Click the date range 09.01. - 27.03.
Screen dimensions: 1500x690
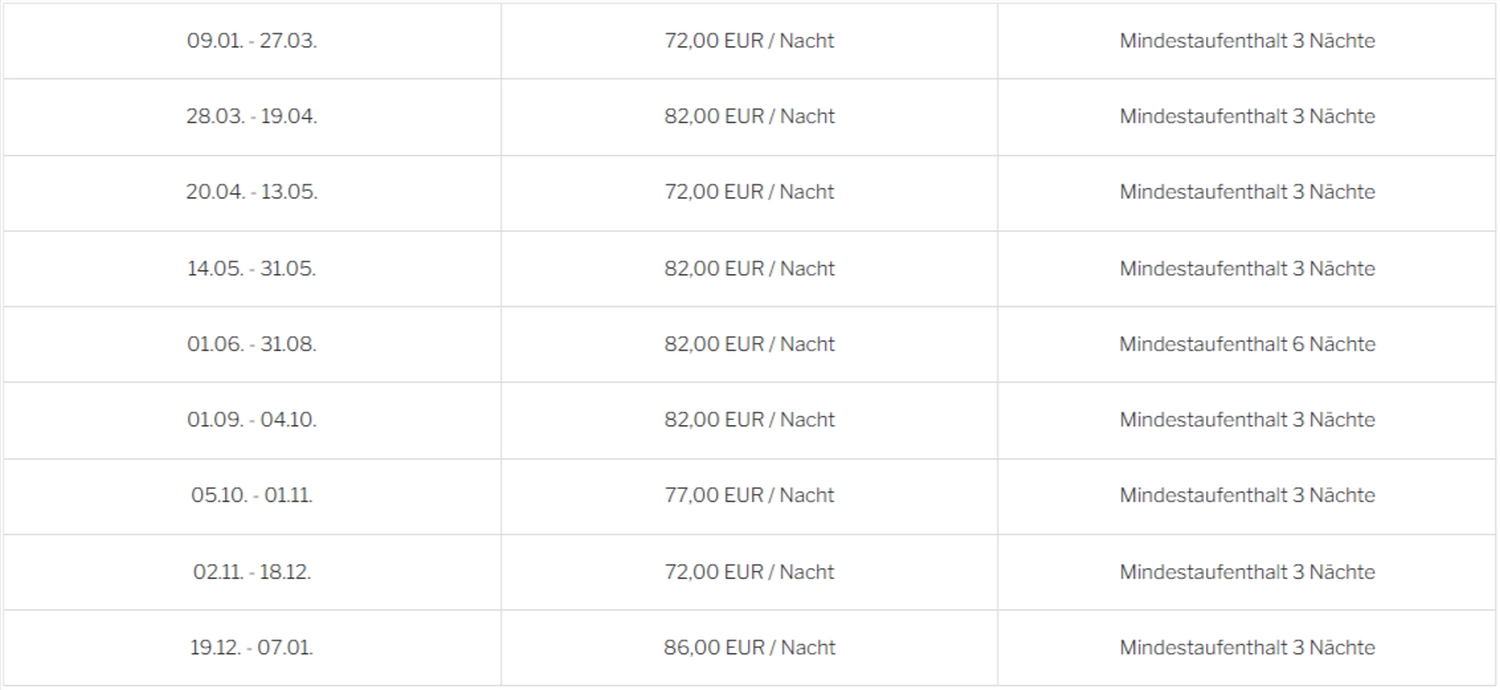252,41
